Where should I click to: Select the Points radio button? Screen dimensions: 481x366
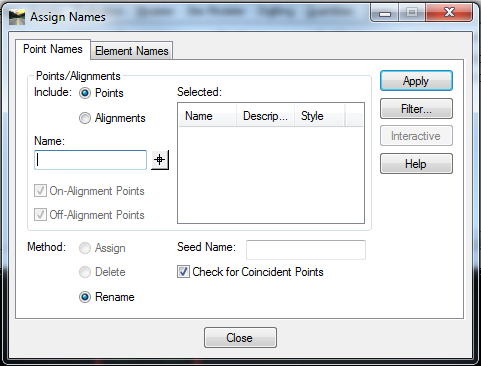[85, 93]
